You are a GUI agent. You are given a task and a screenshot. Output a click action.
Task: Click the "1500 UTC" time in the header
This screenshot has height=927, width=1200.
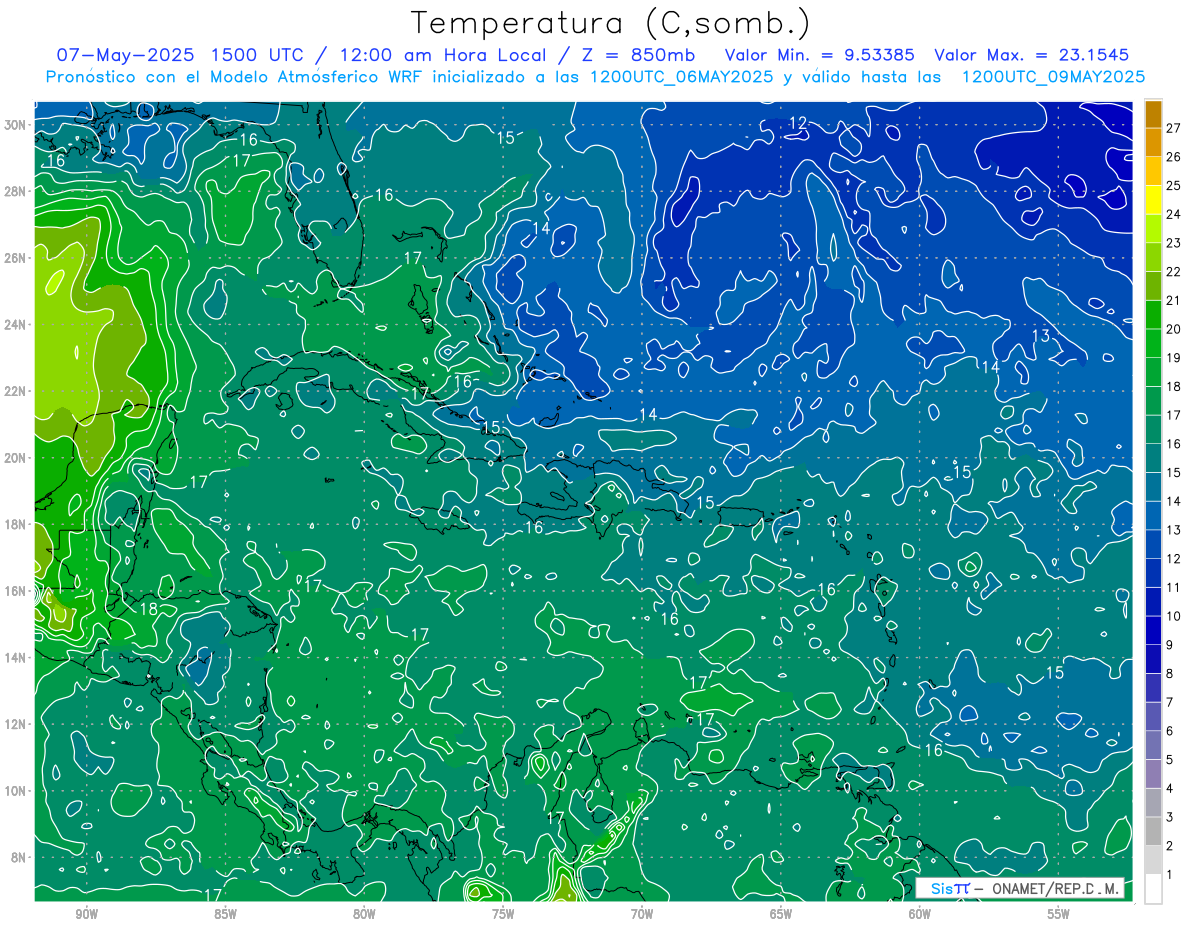[x=254, y=55]
